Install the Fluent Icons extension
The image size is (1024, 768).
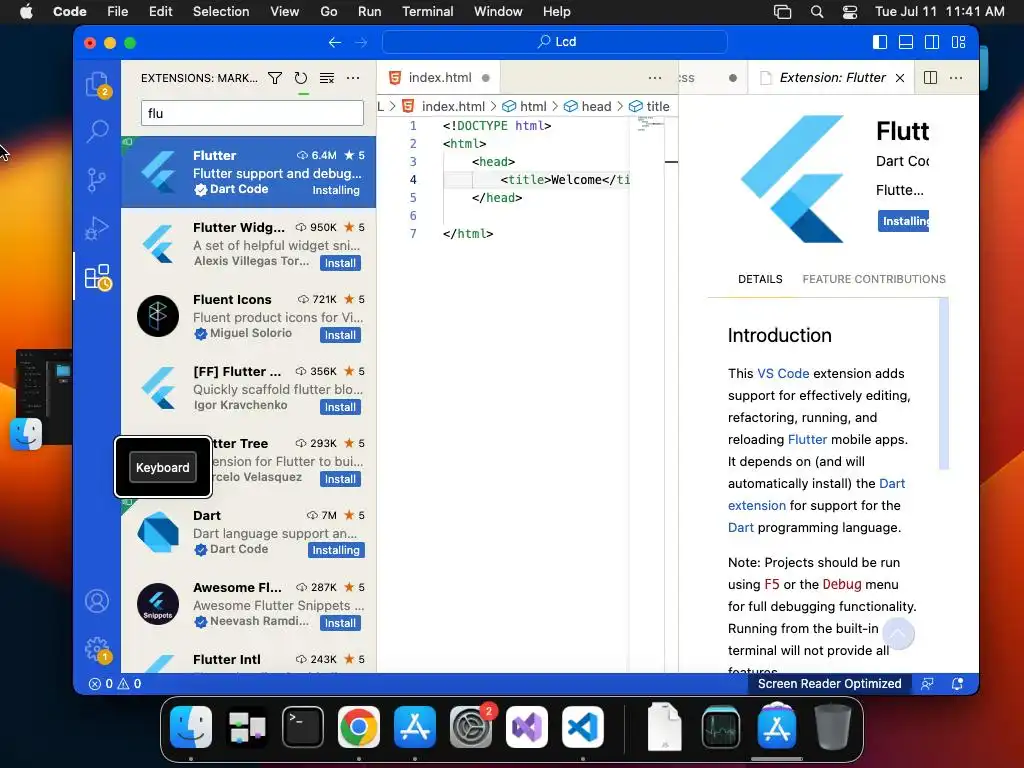tap(340, 335)
